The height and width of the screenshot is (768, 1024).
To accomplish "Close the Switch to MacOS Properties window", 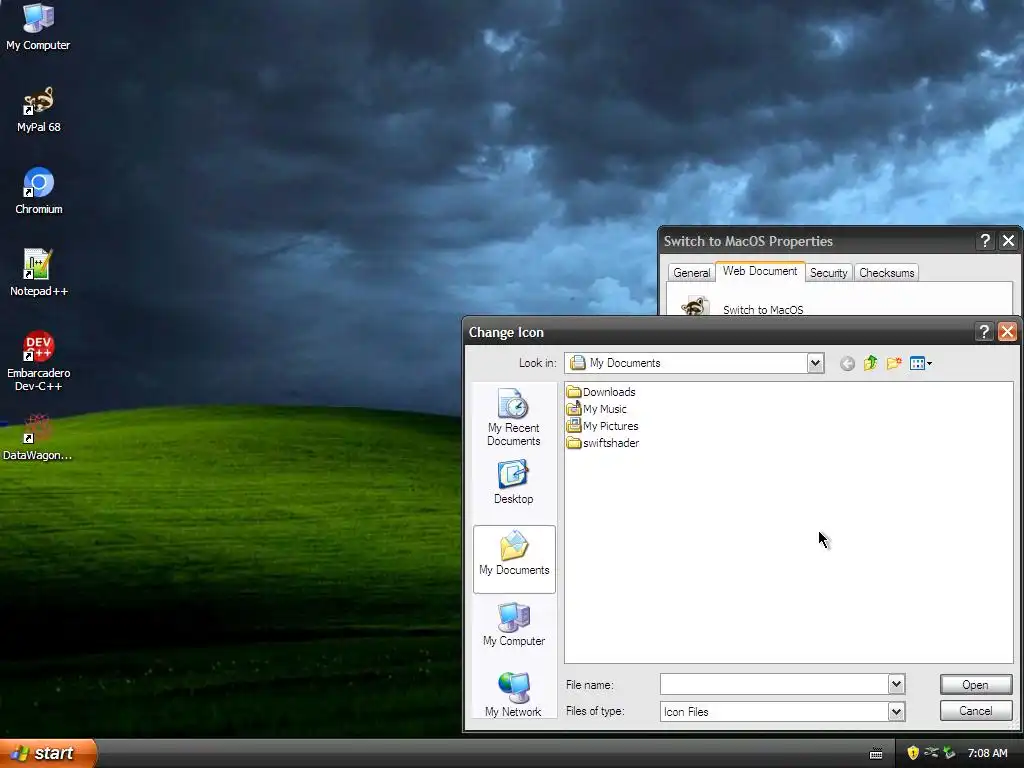I will 1008,241.
